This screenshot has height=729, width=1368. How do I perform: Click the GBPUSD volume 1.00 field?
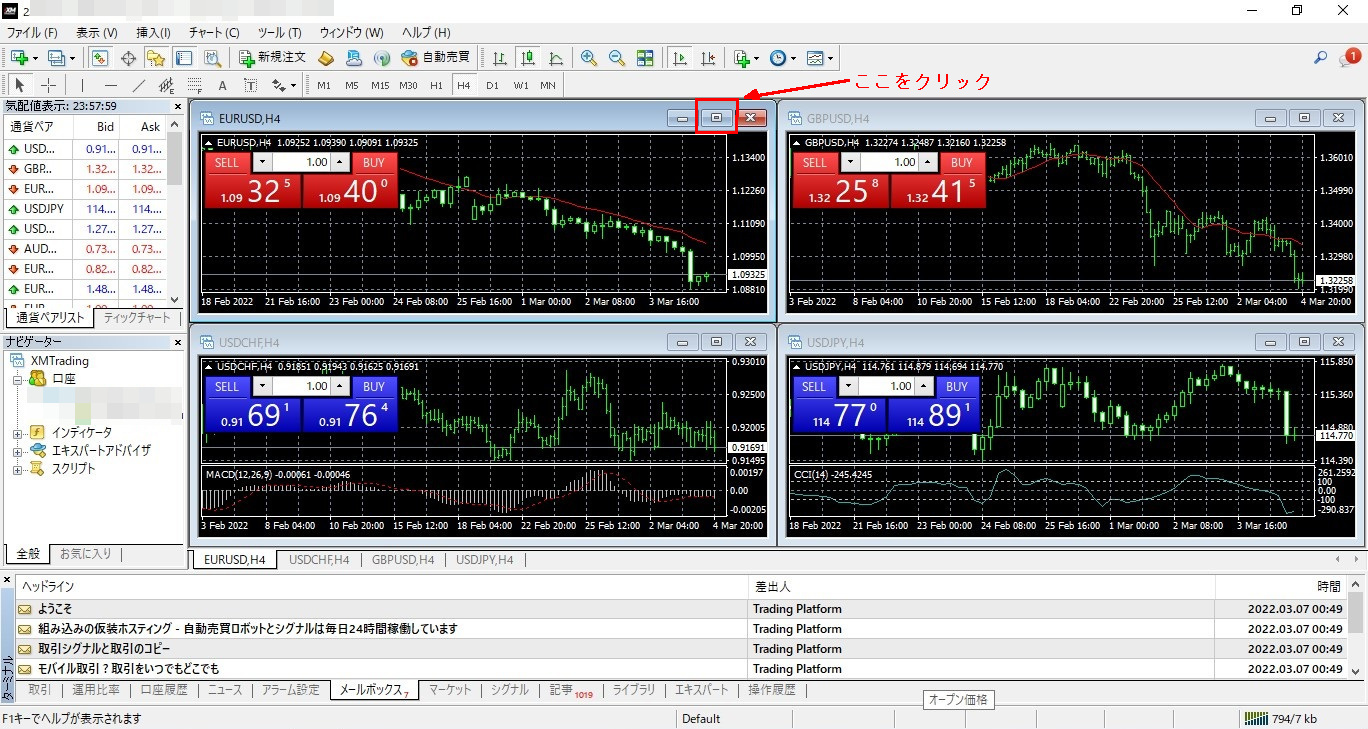pos(889,162)
